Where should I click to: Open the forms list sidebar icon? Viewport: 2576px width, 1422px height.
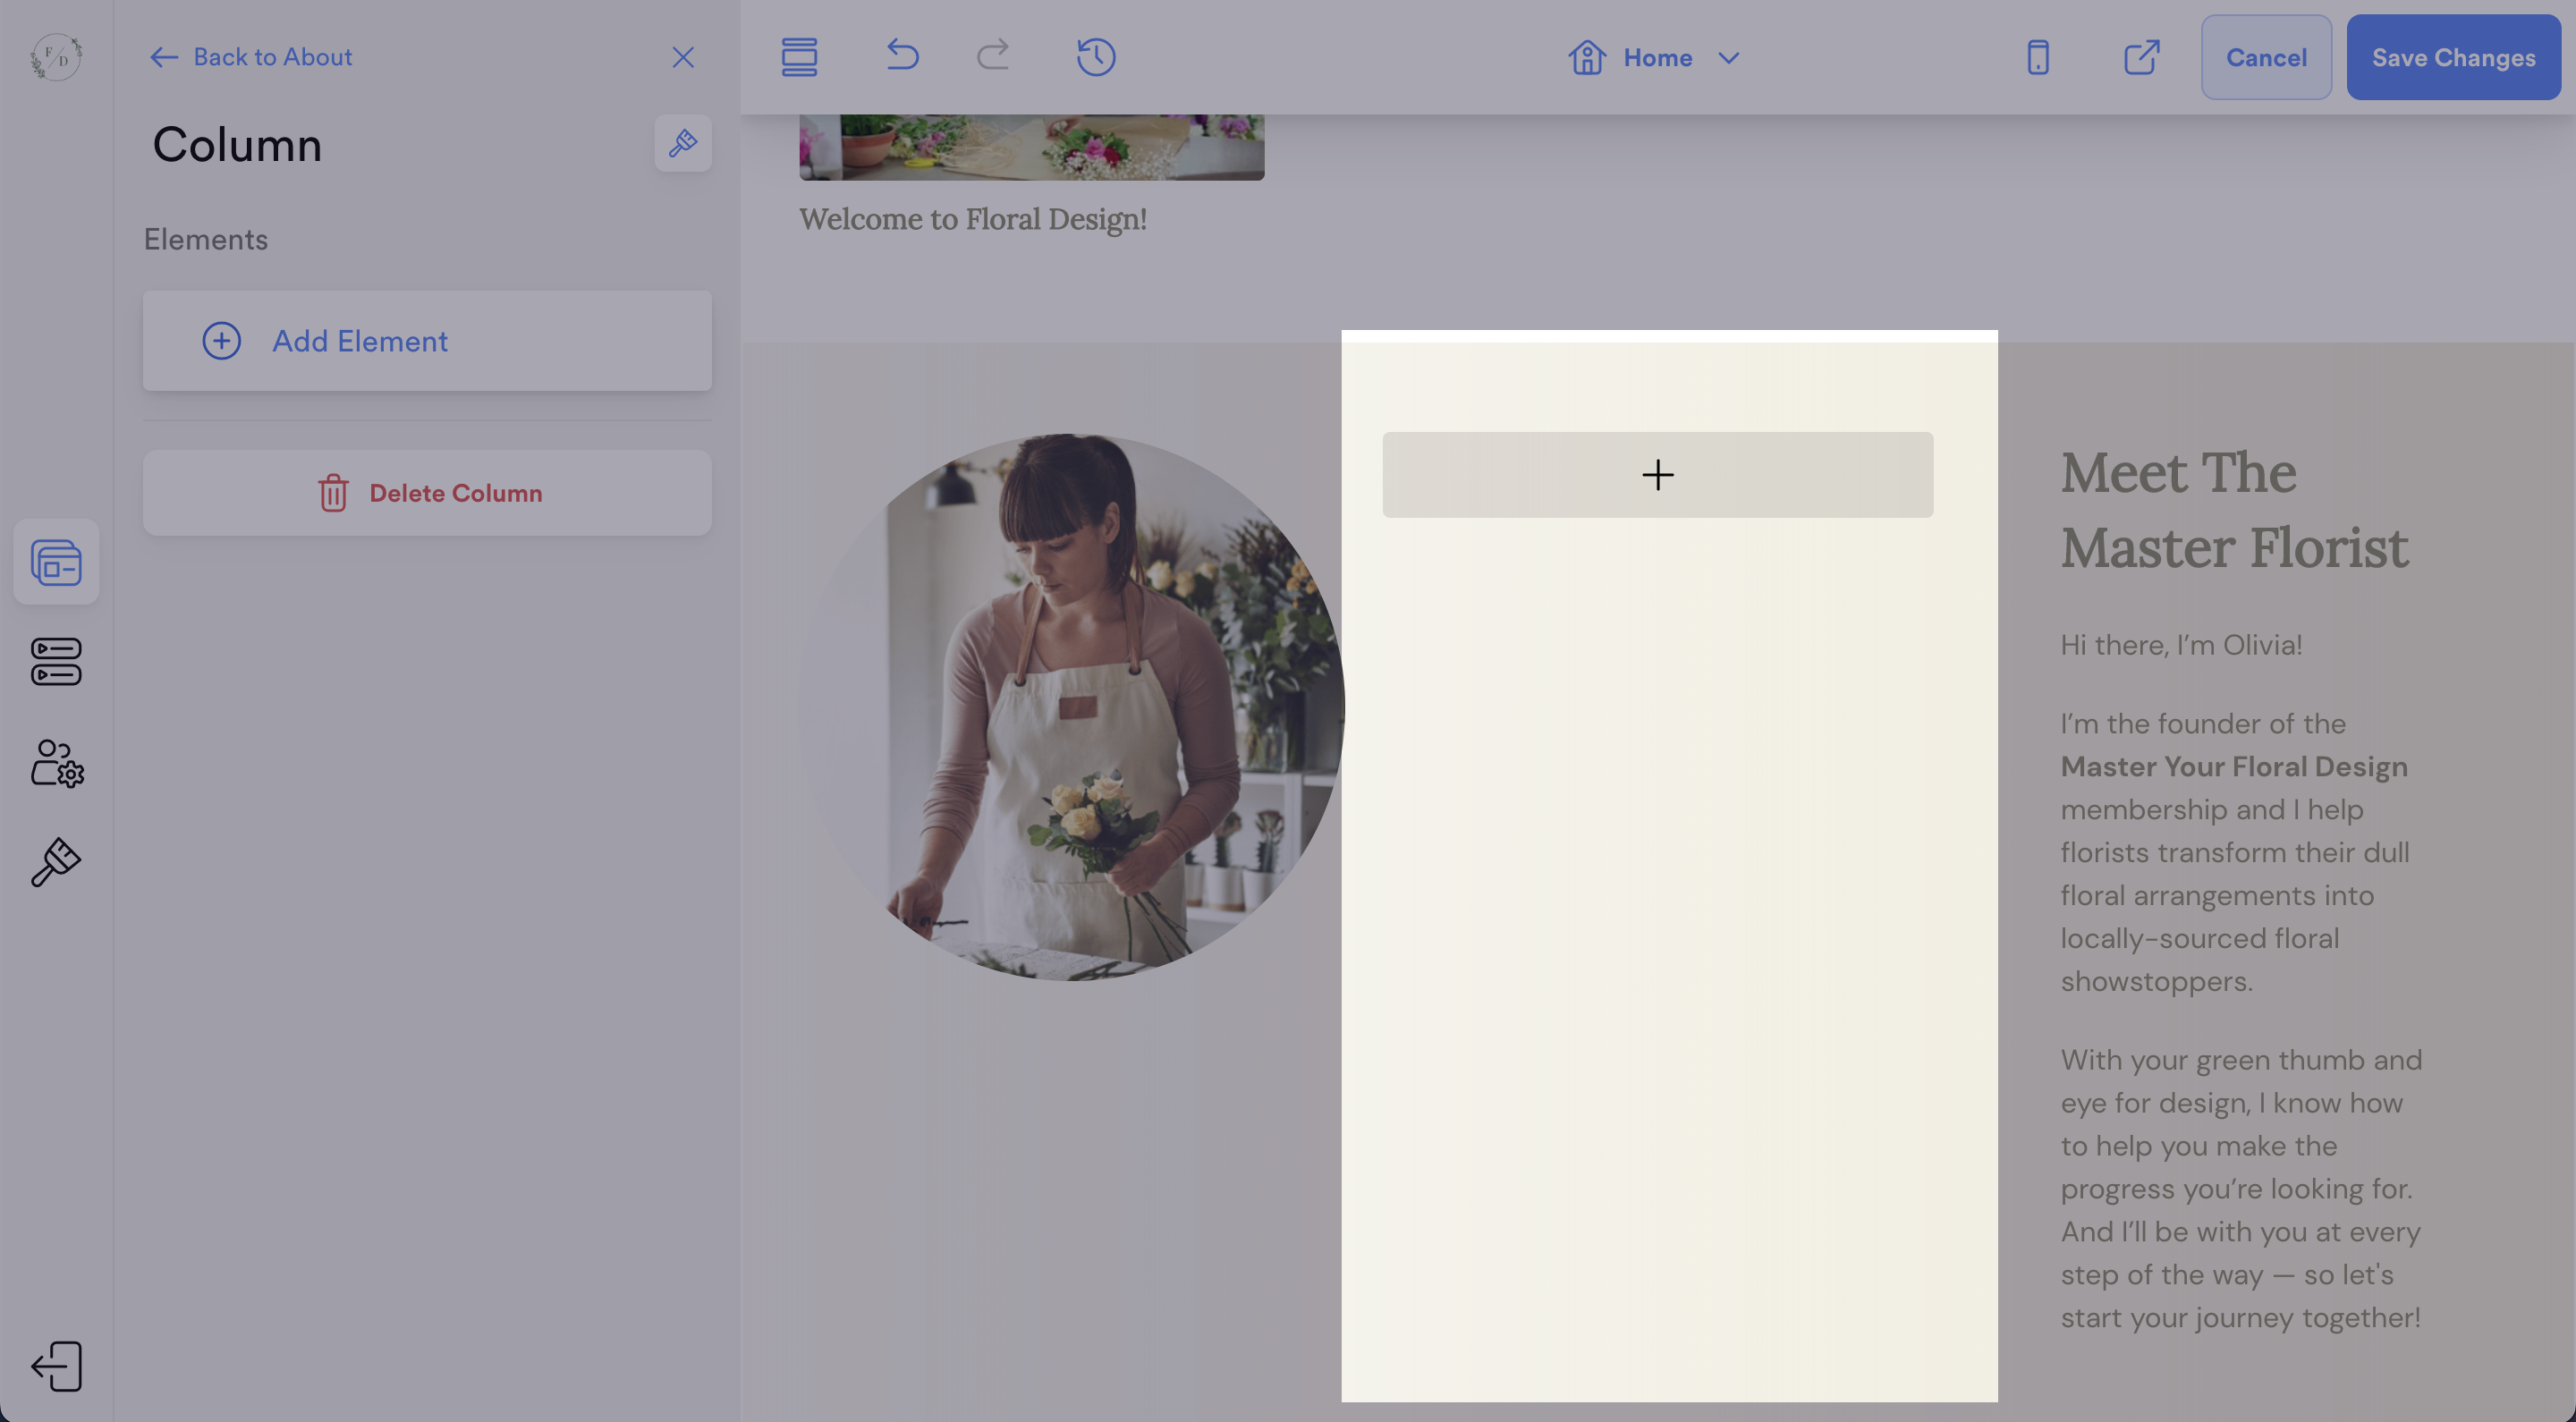tap(56, 662)
